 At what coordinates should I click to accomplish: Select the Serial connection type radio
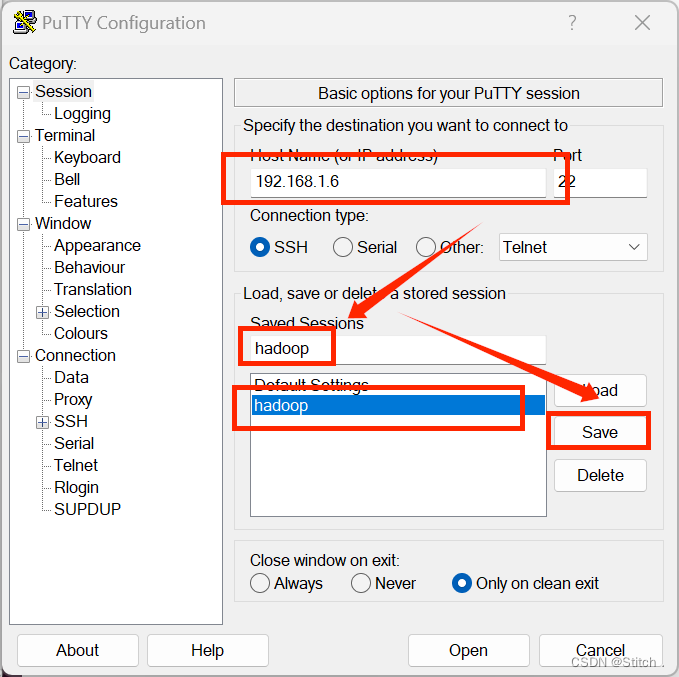[343, 247]
